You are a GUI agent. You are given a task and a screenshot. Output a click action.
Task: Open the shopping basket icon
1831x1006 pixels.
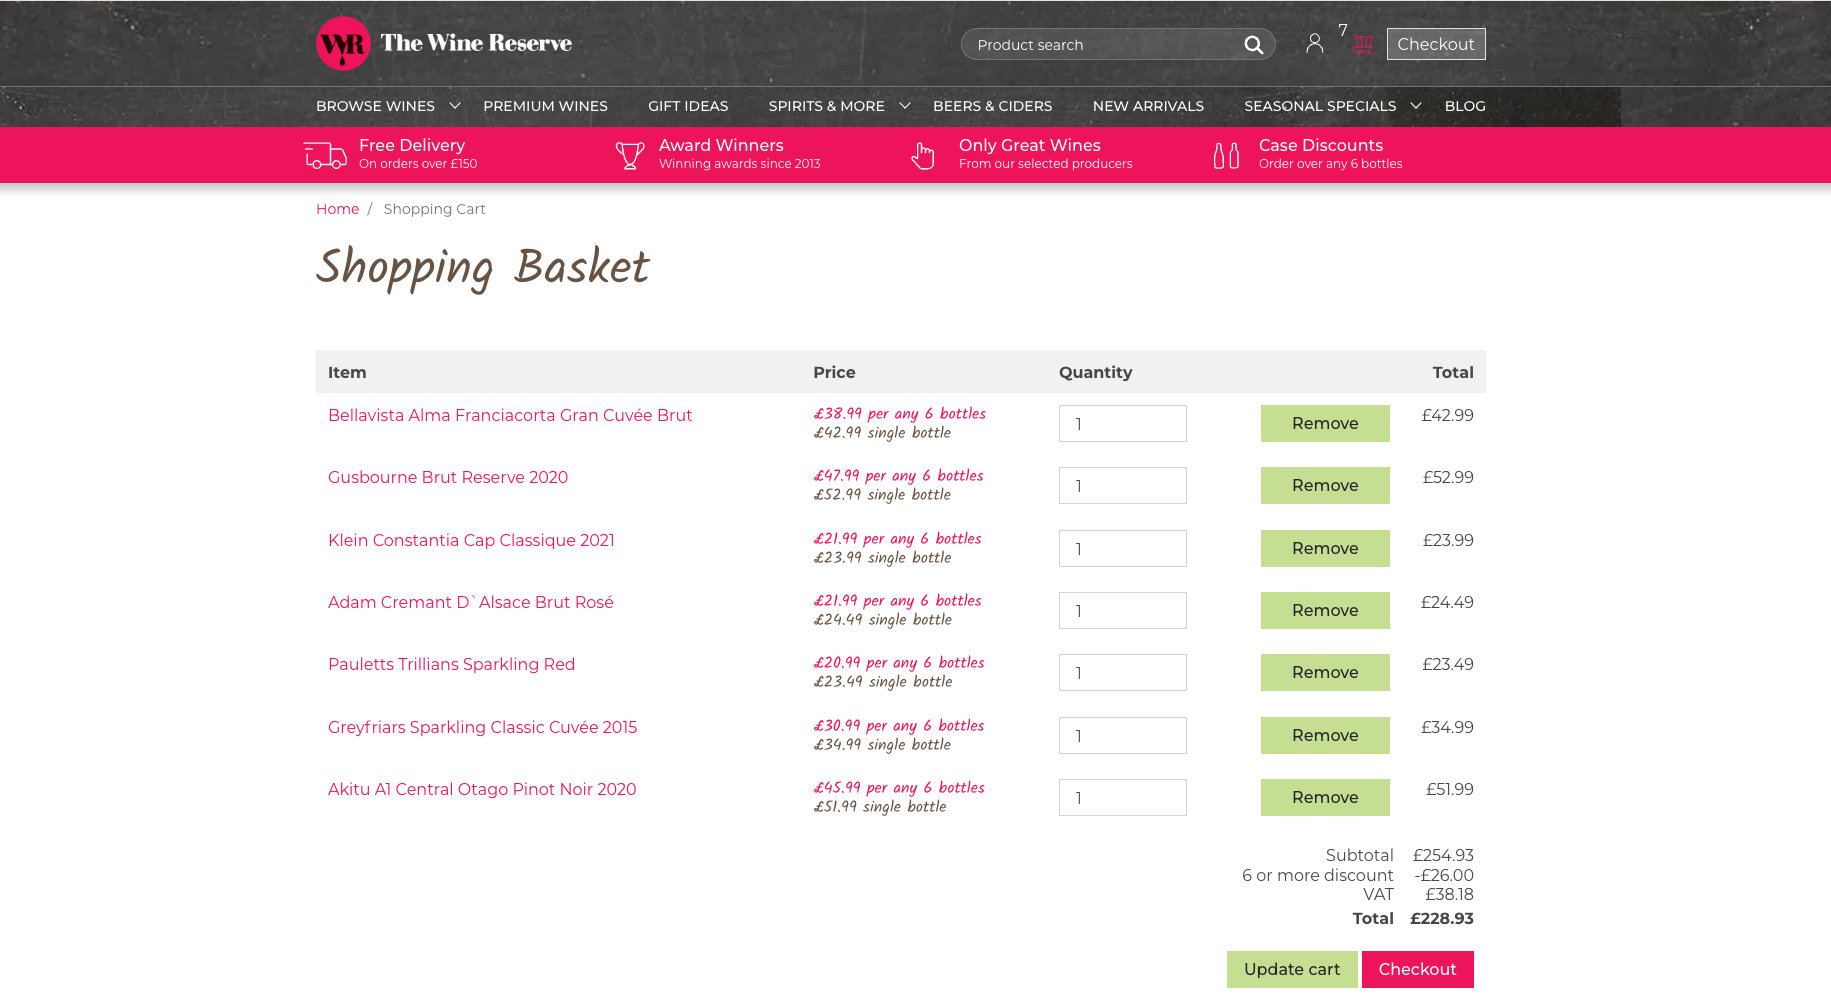click(1362, 44)
